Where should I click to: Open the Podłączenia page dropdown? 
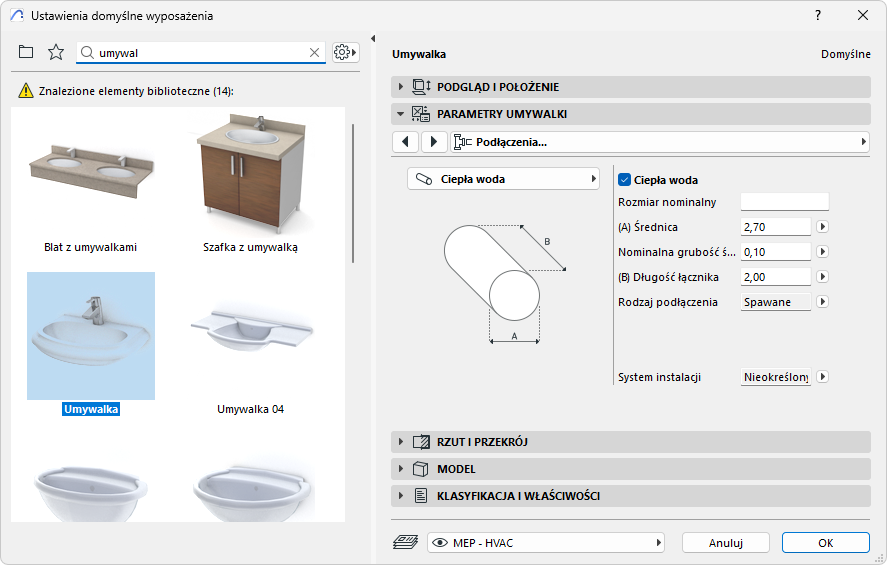point(660,142)
